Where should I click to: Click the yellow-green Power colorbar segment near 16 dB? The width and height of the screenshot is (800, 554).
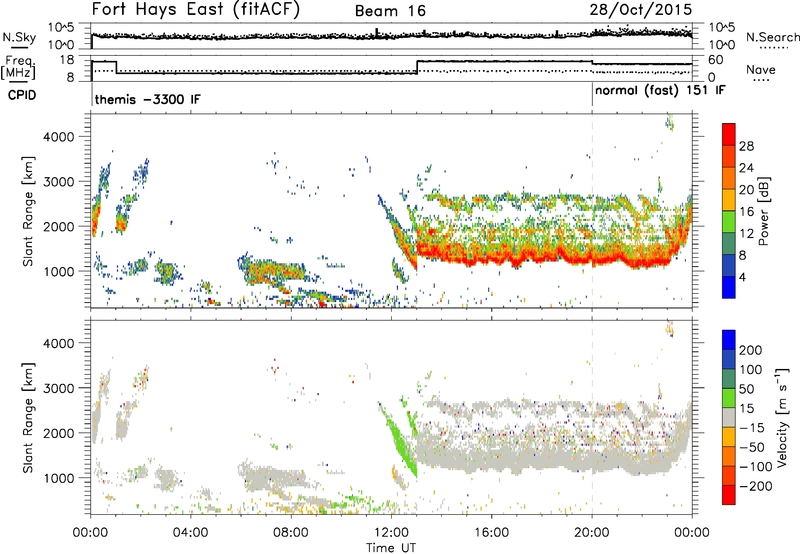point(729,221)
